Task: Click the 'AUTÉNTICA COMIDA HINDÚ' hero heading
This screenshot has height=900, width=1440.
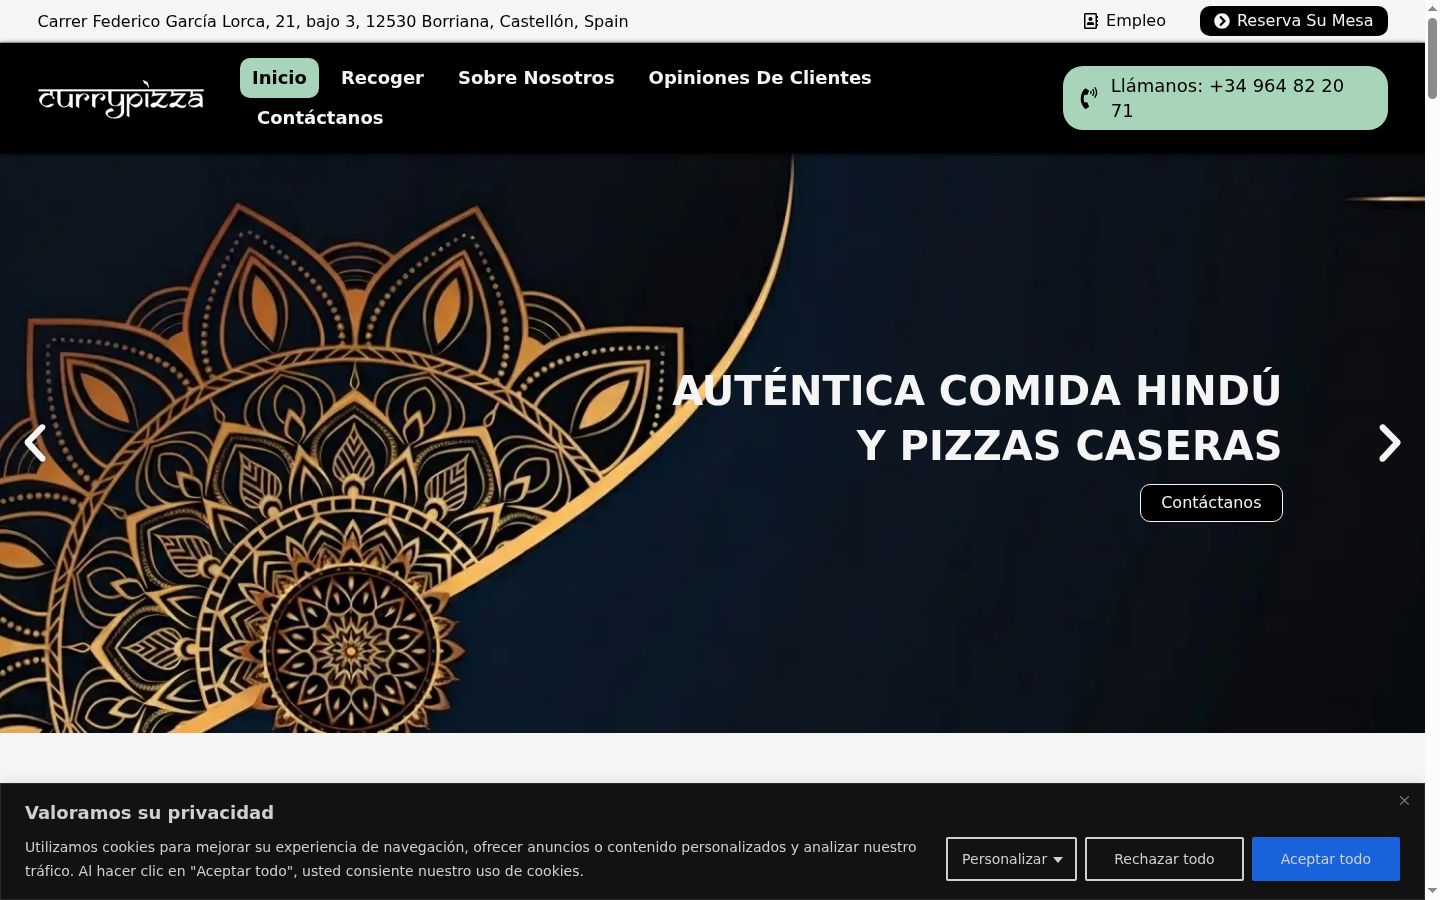Action: coord(977,418)
